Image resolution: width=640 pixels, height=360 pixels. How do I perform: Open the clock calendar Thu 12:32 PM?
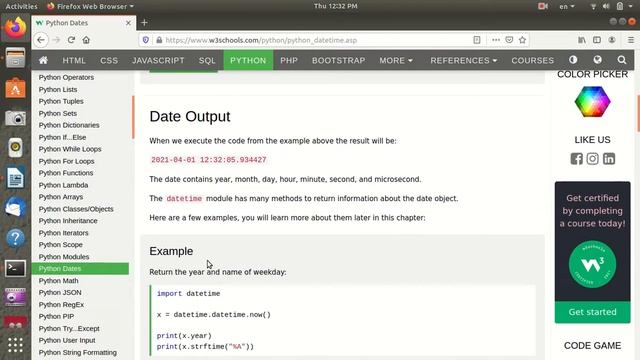336,6
